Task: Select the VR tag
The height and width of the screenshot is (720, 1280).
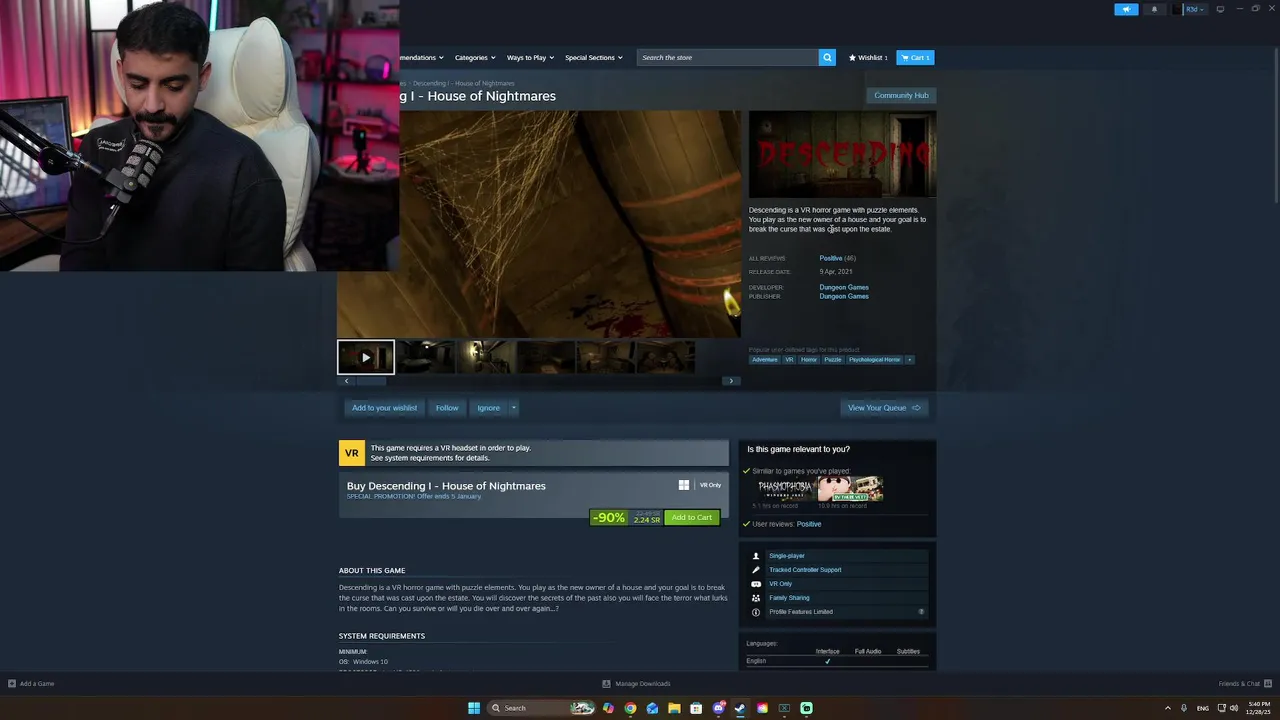Action: click(789, 359)
